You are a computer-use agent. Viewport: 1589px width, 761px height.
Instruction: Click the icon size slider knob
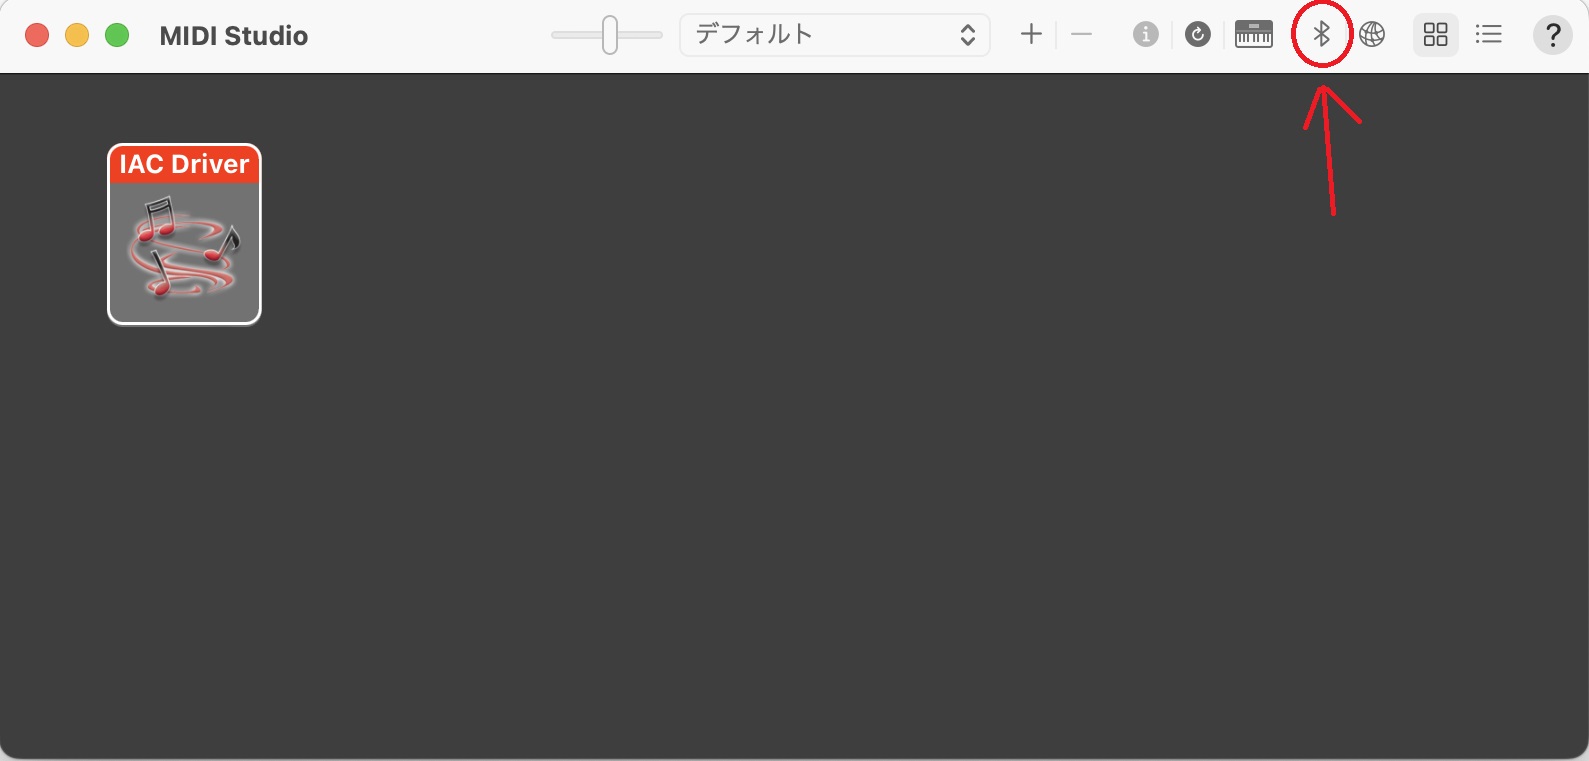pos(609,34)
